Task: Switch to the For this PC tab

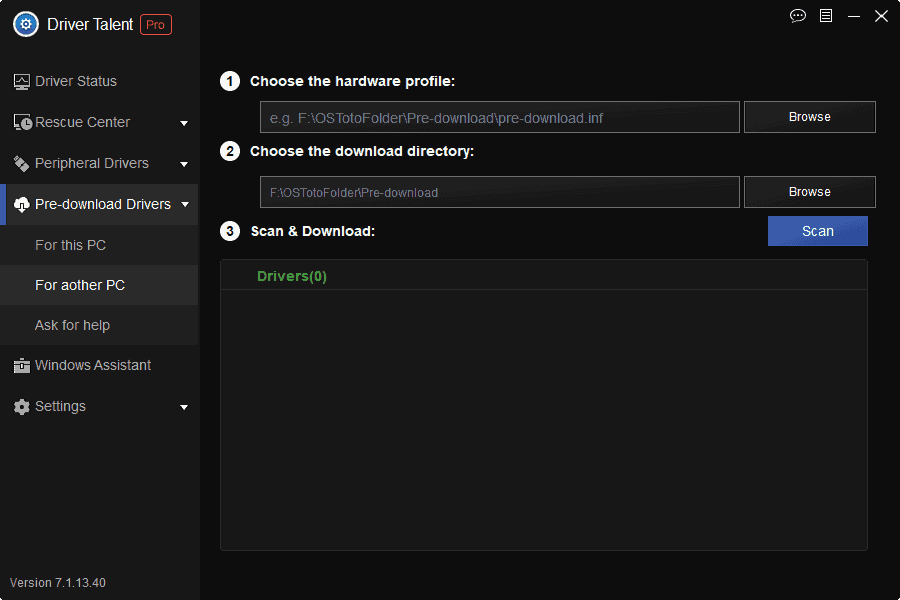Action: [70, 245]
